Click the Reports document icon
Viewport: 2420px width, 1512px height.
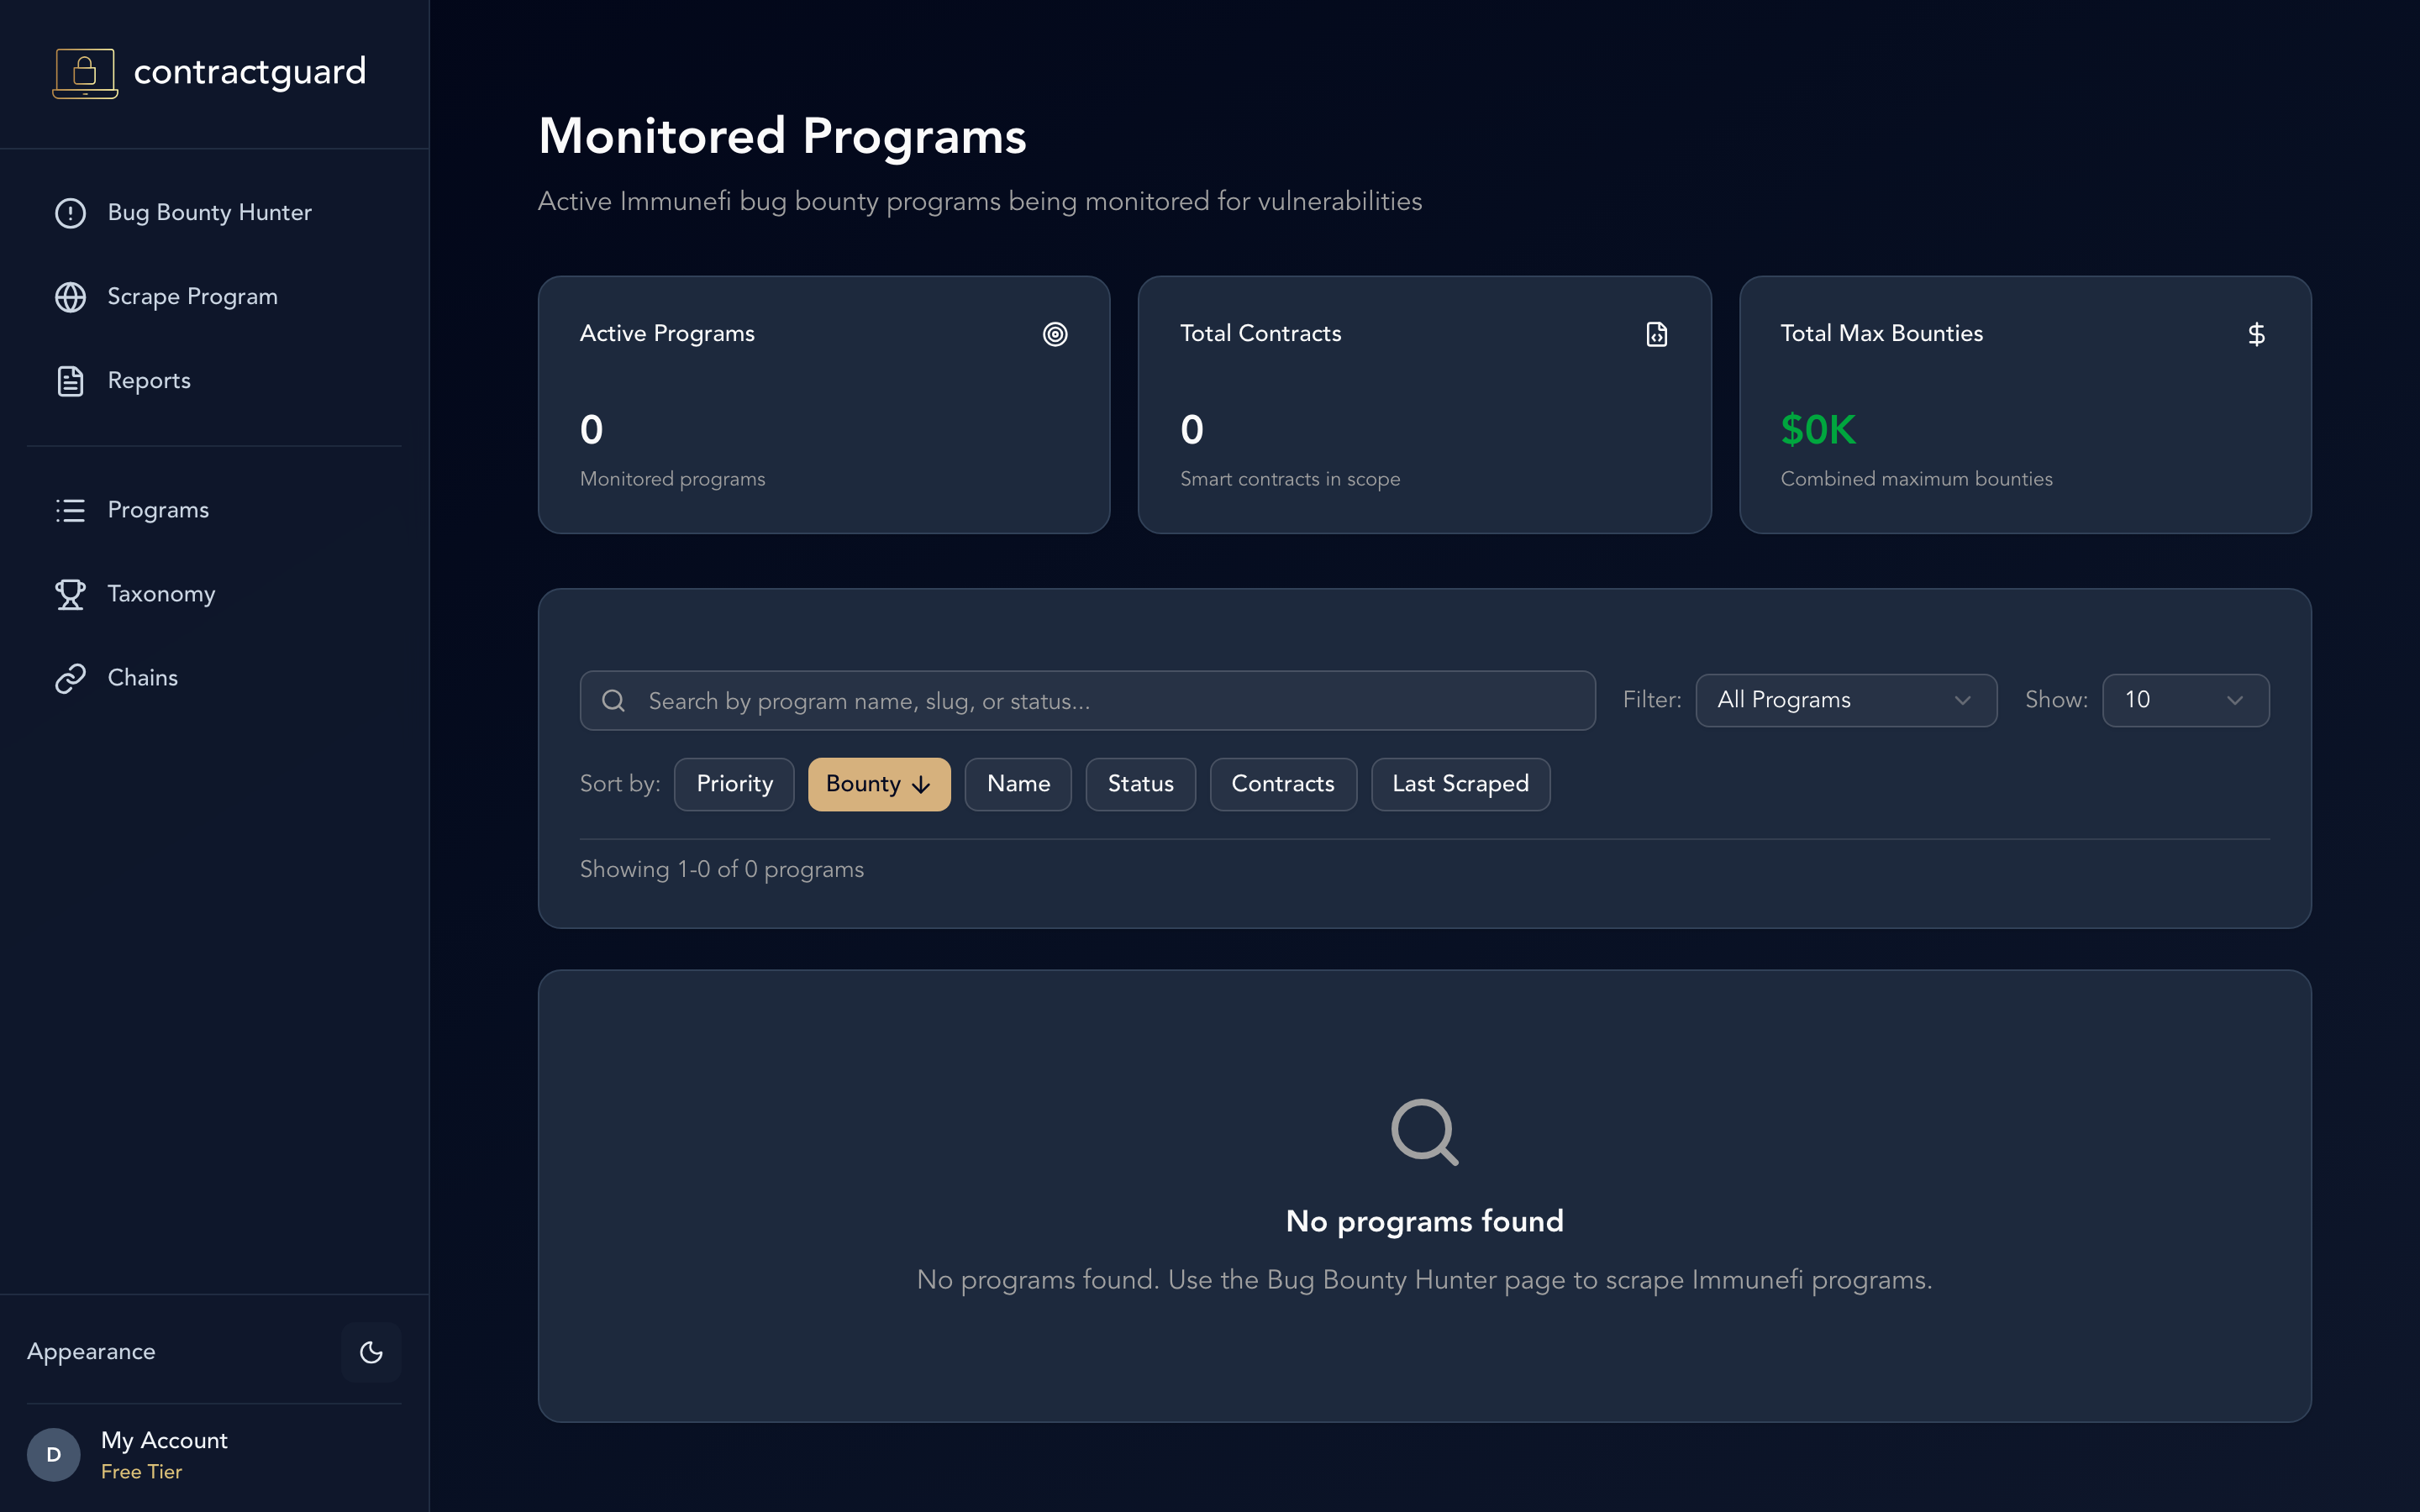coord(70,381)
